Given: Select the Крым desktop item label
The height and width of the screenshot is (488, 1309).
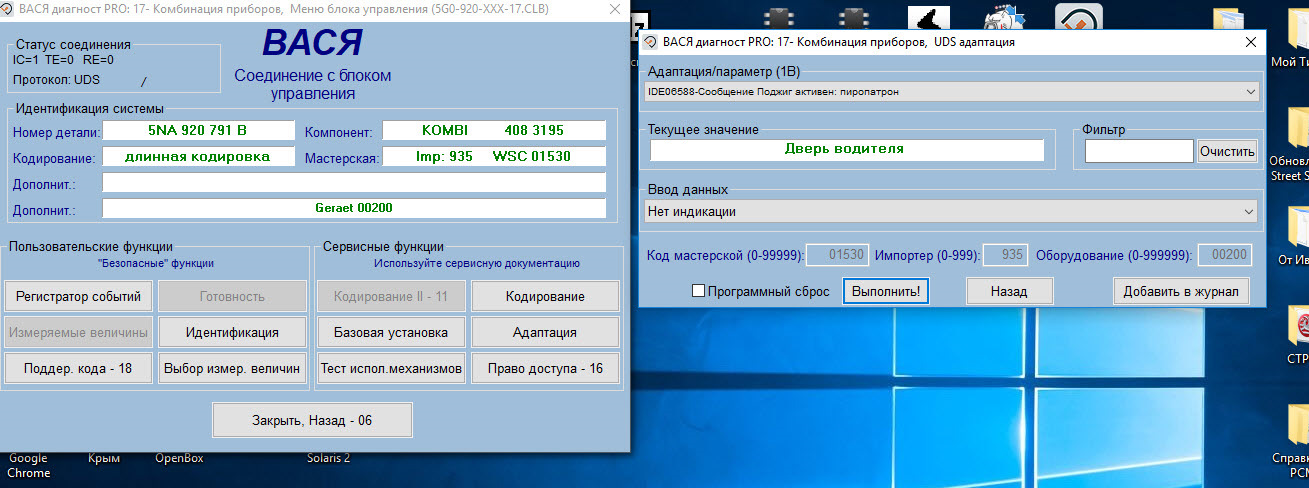Looking at the screenshot, I should (x=104, y=459).
